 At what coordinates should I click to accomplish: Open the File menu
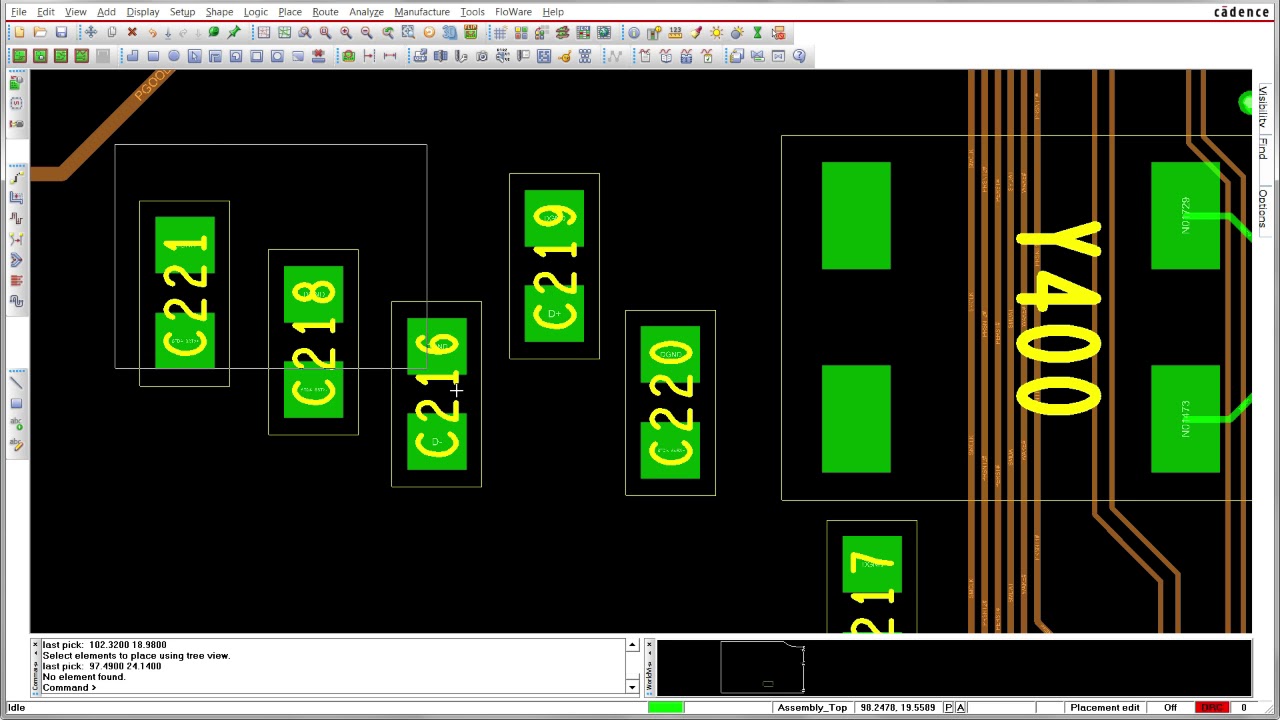click(x=18, y=12)
